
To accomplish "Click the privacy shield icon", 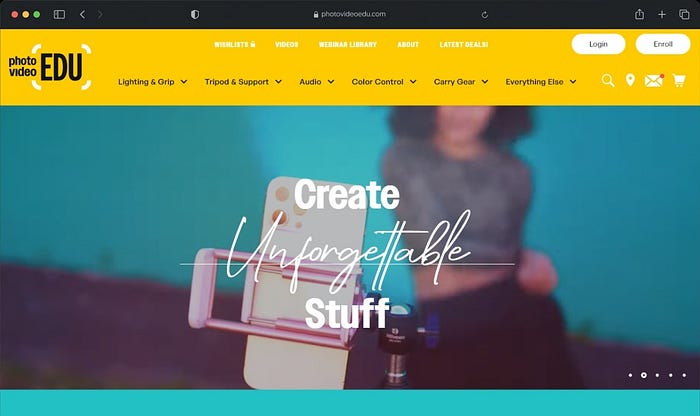I will 195,14.
